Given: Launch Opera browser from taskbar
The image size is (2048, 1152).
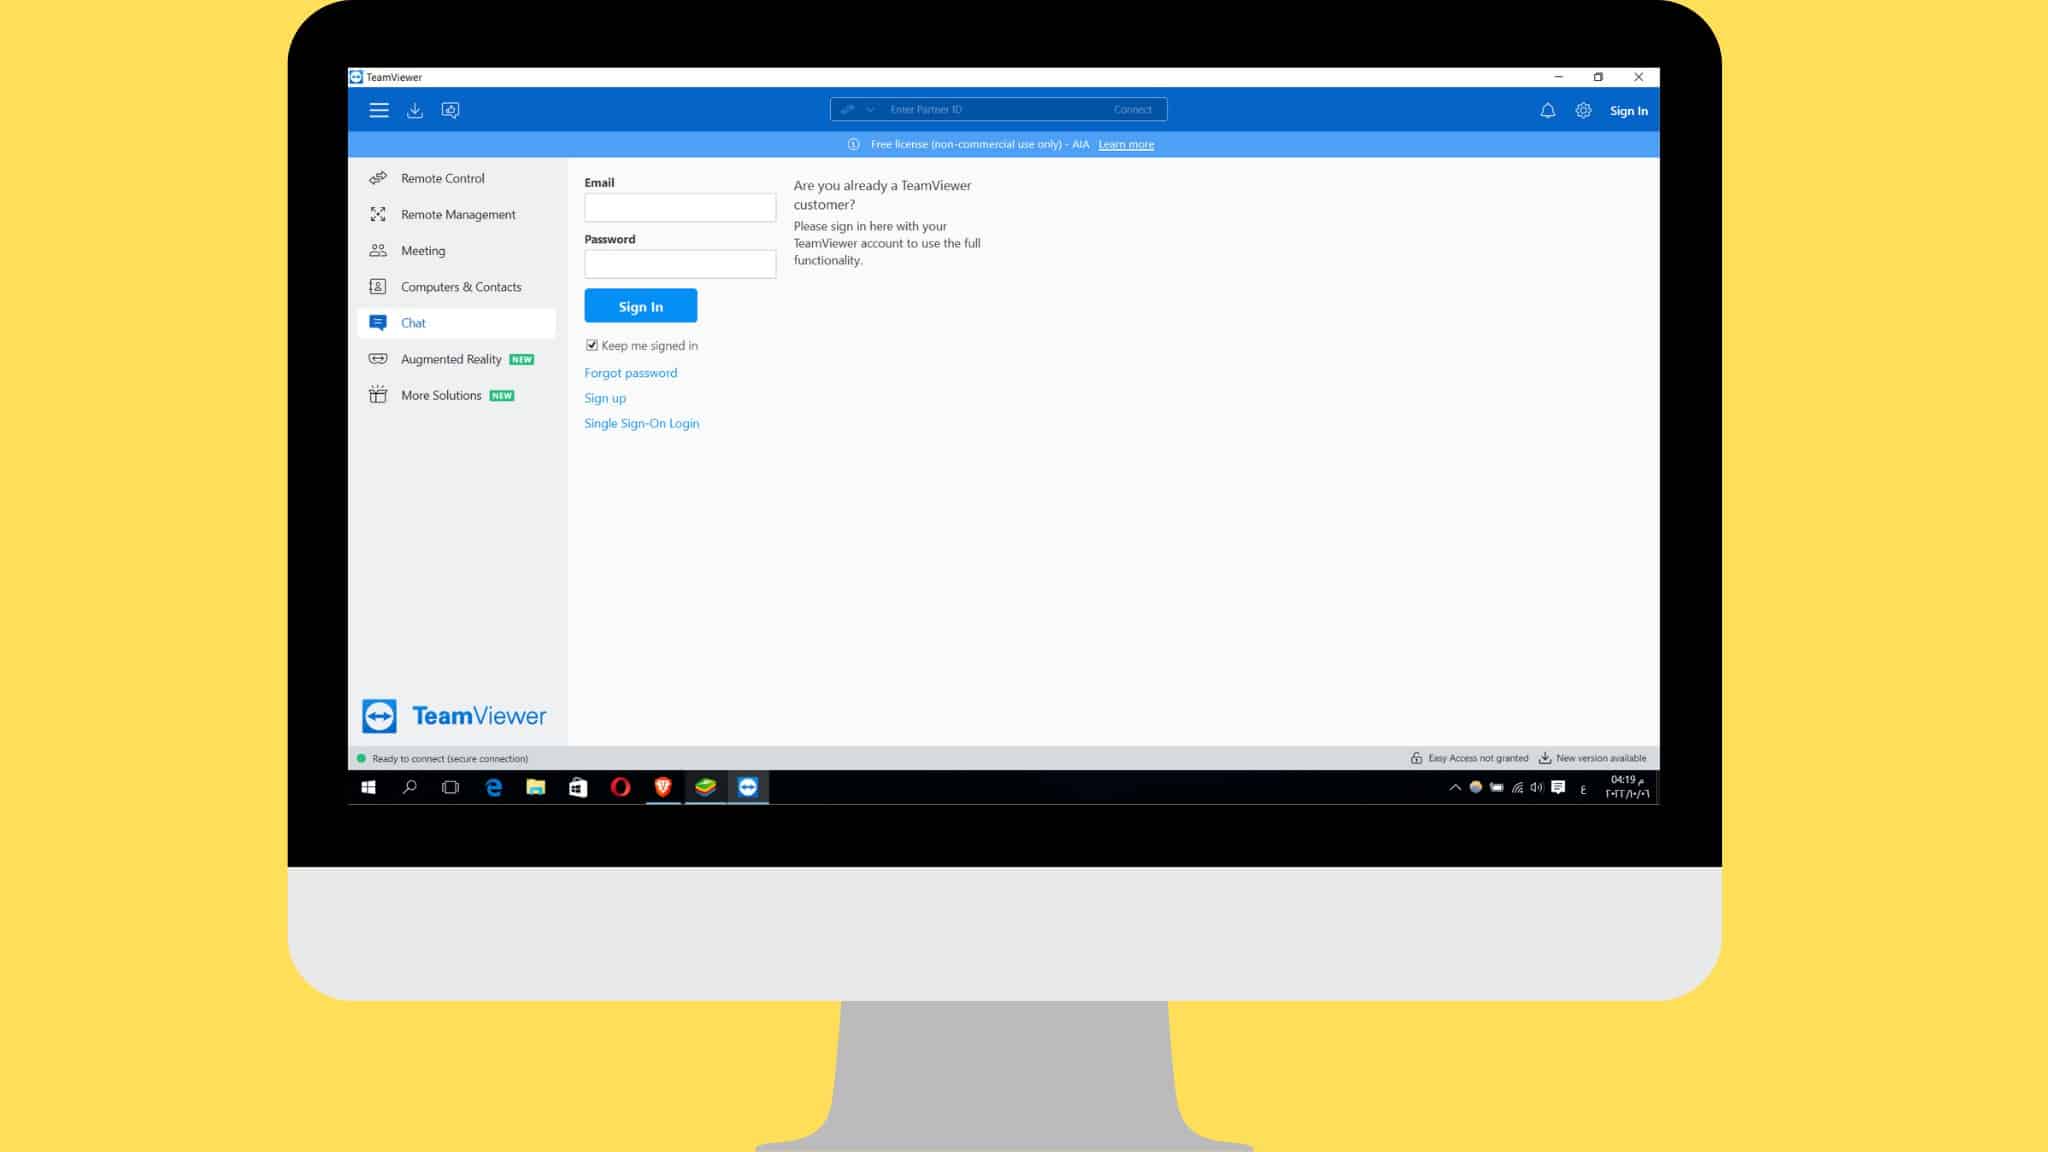Looking at the screenshot, I should (620, 787).
